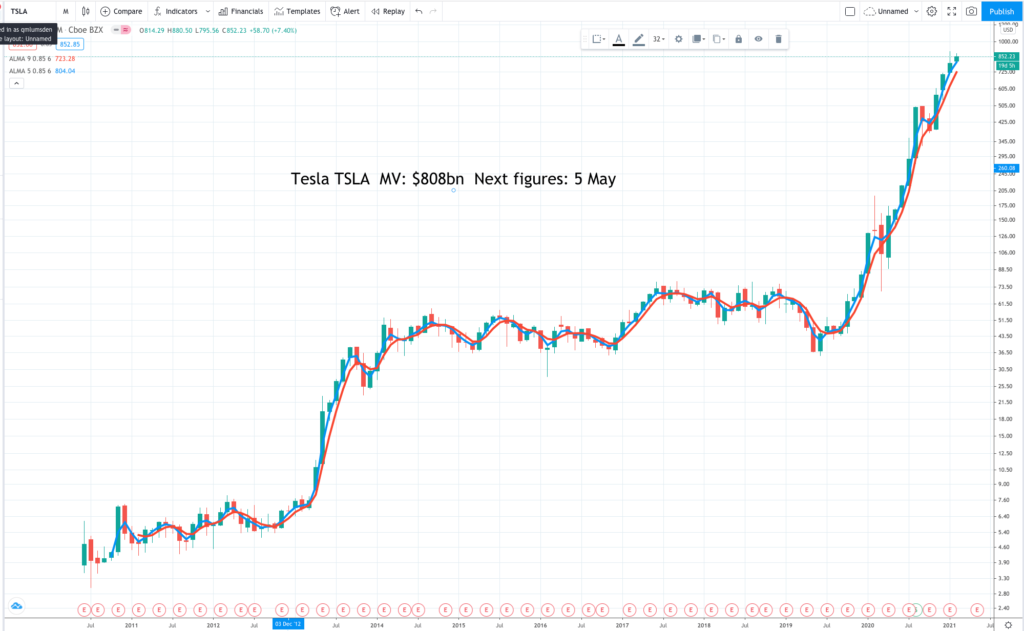The image size is (1024, 631).
Task: Click the earnings E marker above 2011
Action: [138, 610]
